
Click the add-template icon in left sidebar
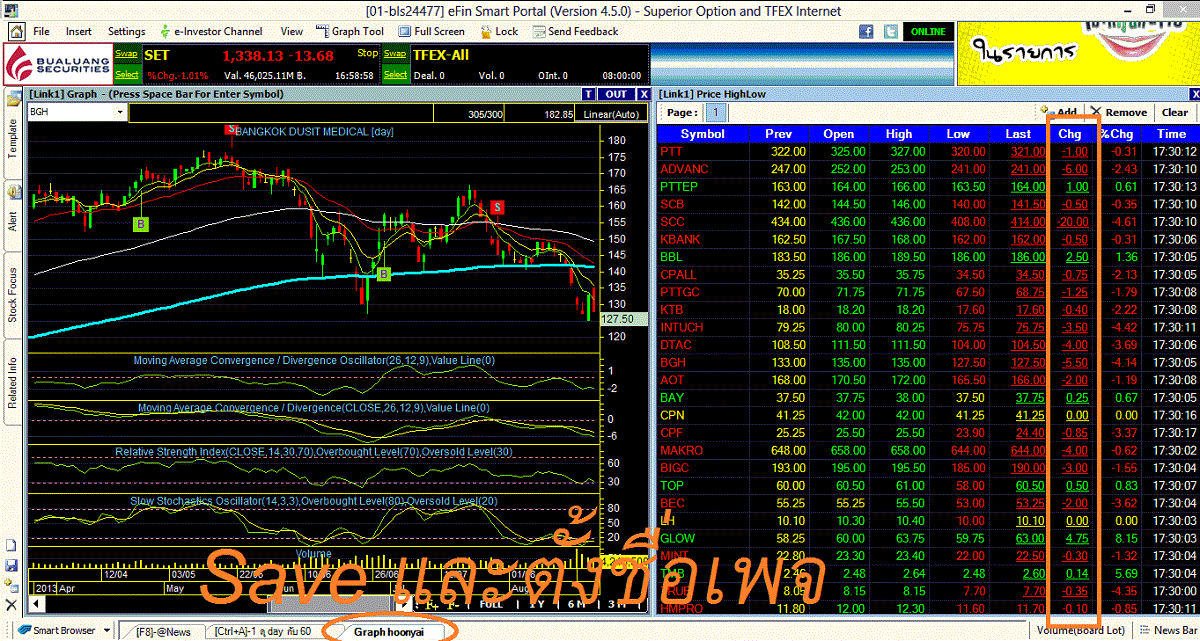point(11,586)
